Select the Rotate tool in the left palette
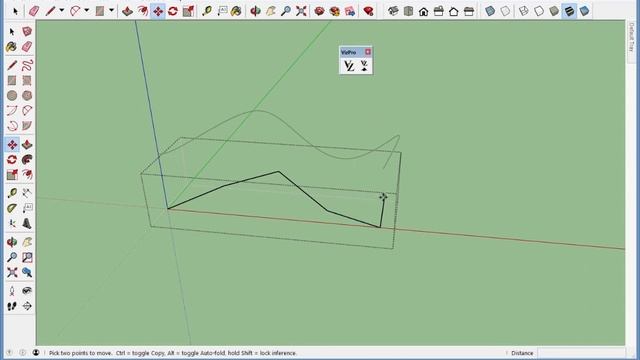 [12, 160]
